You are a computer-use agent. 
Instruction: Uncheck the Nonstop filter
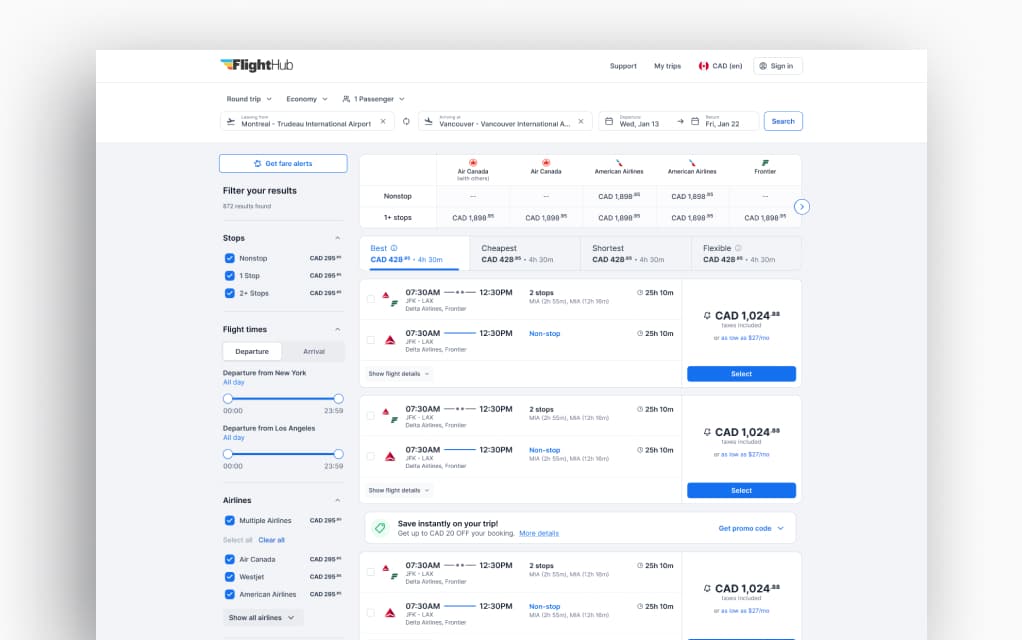point(229,258)
